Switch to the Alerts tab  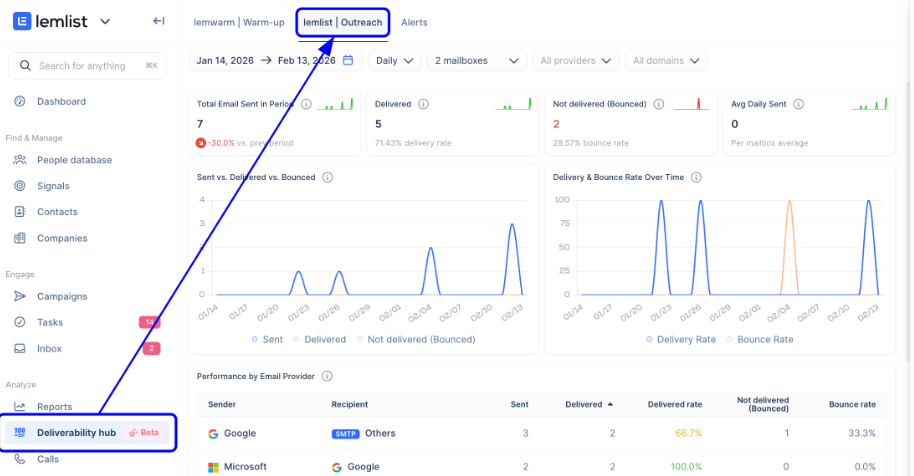point(414,22)
